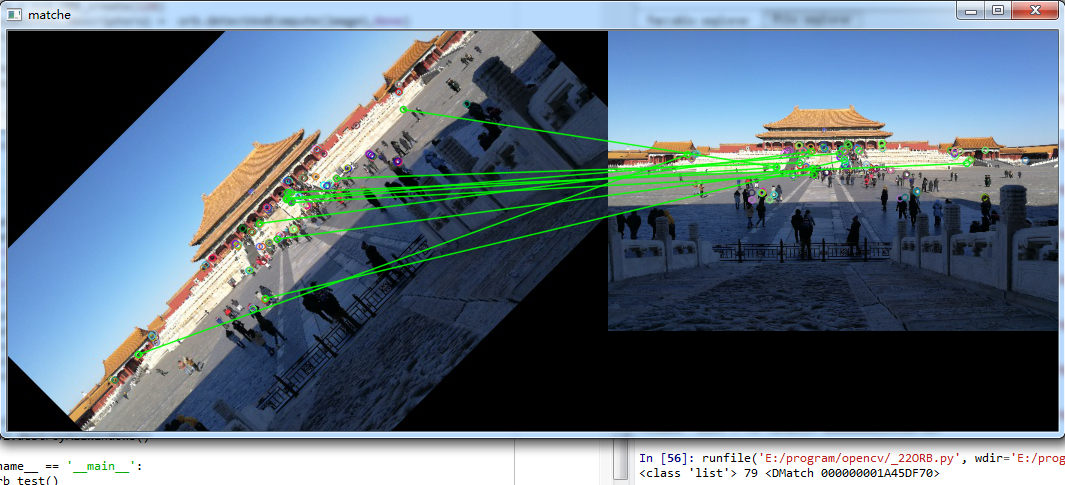Click the "<class 'list'> 79" output line

[789, 473]
